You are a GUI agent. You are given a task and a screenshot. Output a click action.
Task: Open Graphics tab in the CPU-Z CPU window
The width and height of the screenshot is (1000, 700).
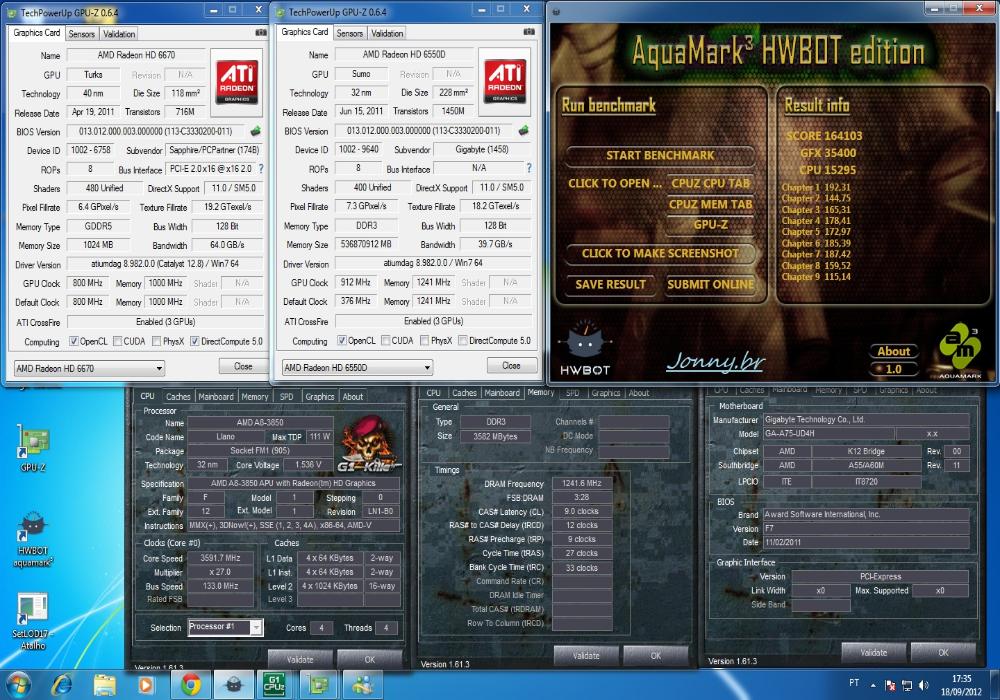(x=320, y=397)
